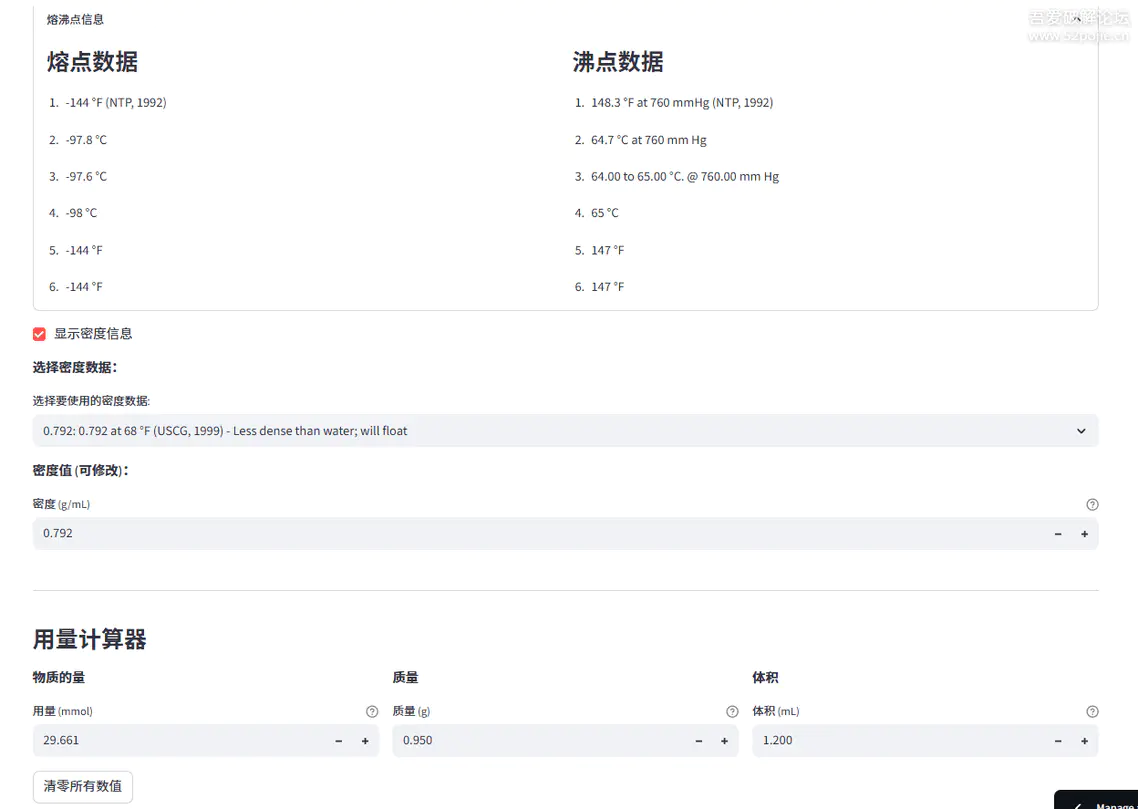Decrease the mass value with minus
The image size is (1138, 809).
point(699,741)
